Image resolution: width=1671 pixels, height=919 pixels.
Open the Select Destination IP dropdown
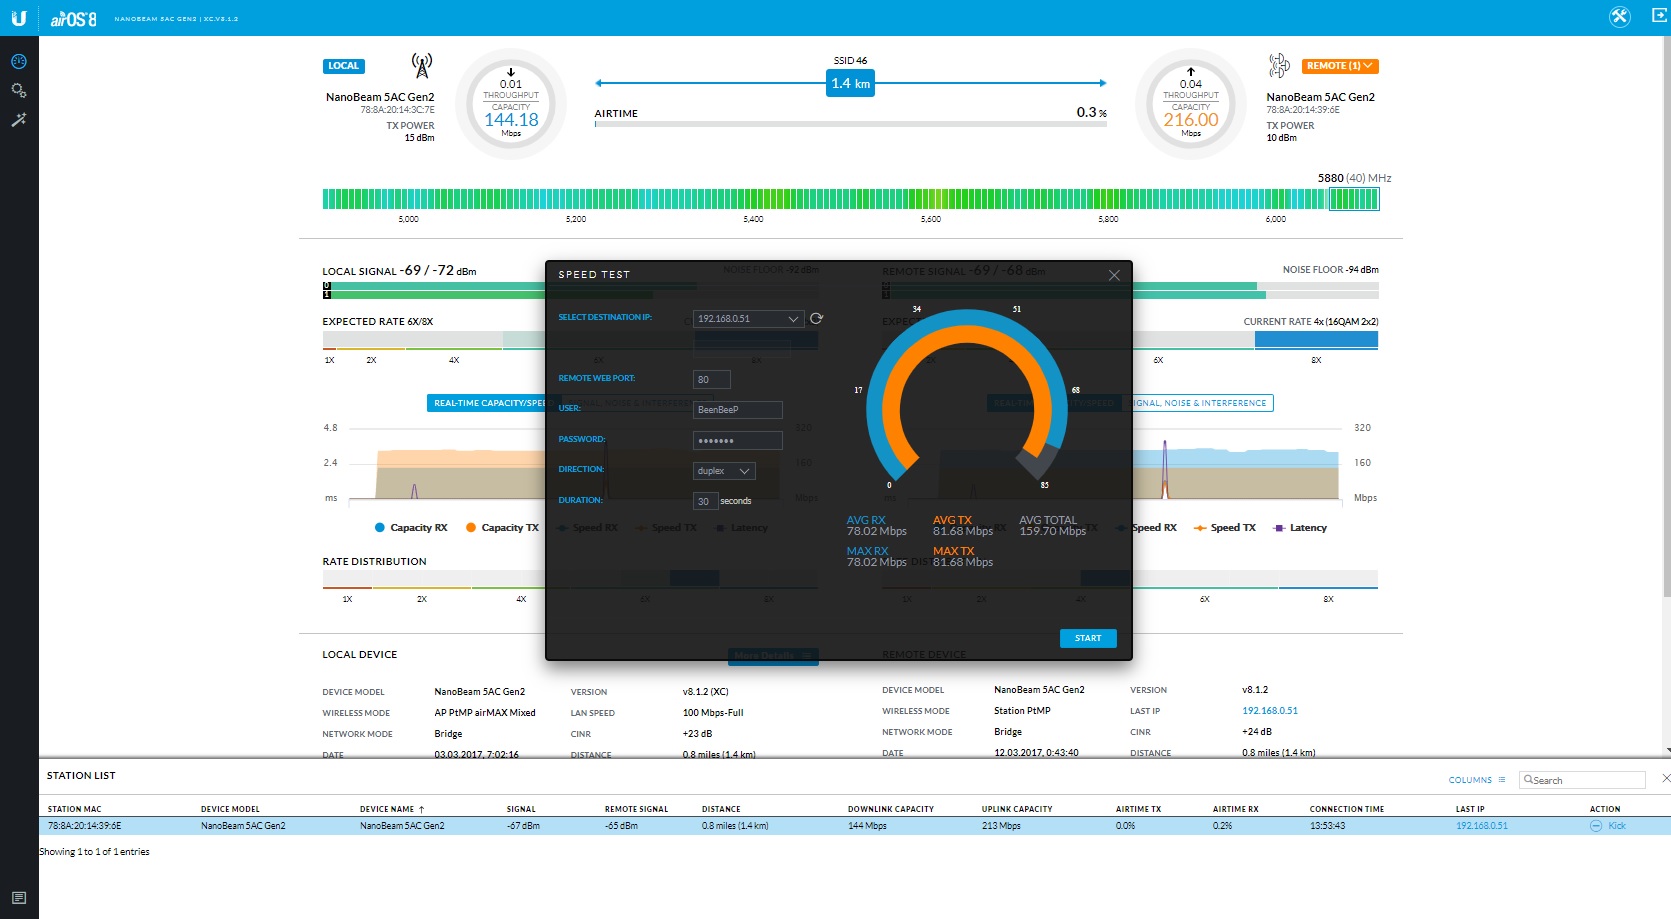click(748, 319)
